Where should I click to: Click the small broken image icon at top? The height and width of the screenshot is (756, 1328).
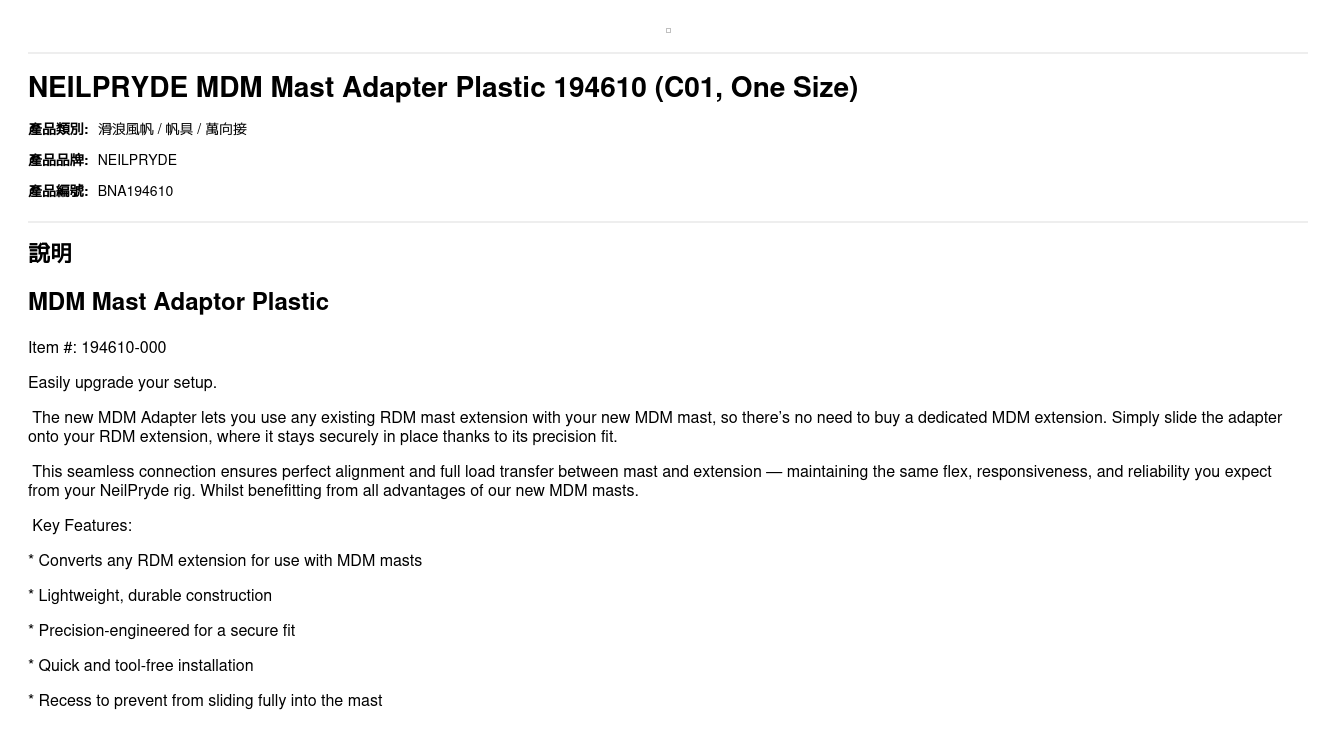click(668, 30)
